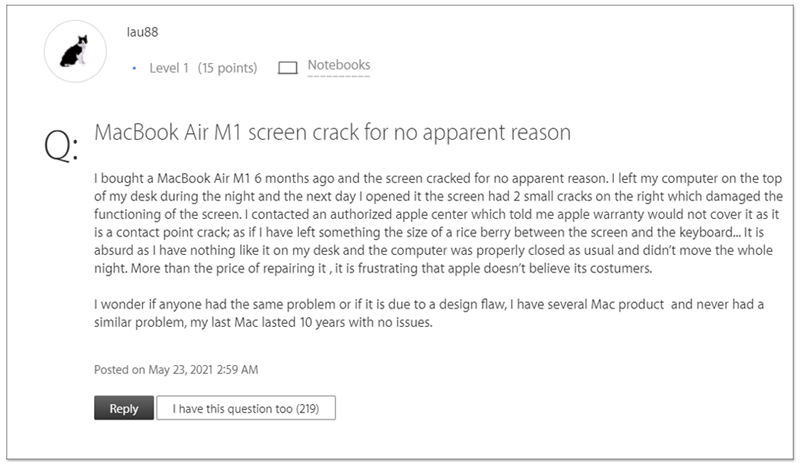The width and height of the screenshot is (800, 465).
Task: Click the (15 points) score text
Action: pyautogui.click(x=228, y=68)
